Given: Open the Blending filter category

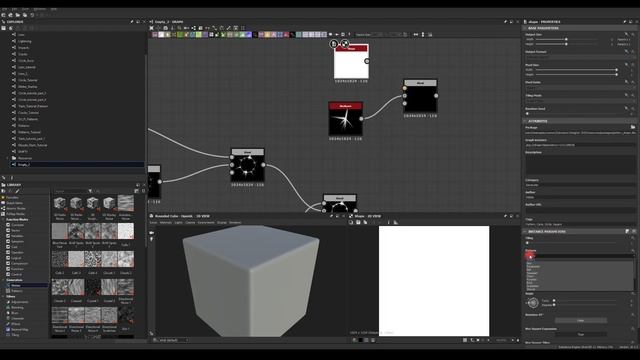Looking at the screenshot, I should click(x=17, y=307).
